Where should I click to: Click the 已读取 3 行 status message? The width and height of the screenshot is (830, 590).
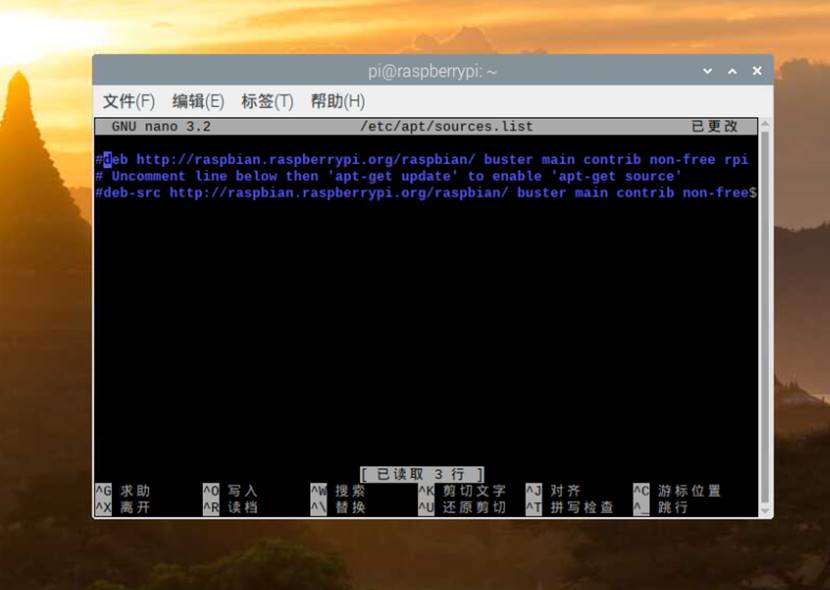coord(422,474)
